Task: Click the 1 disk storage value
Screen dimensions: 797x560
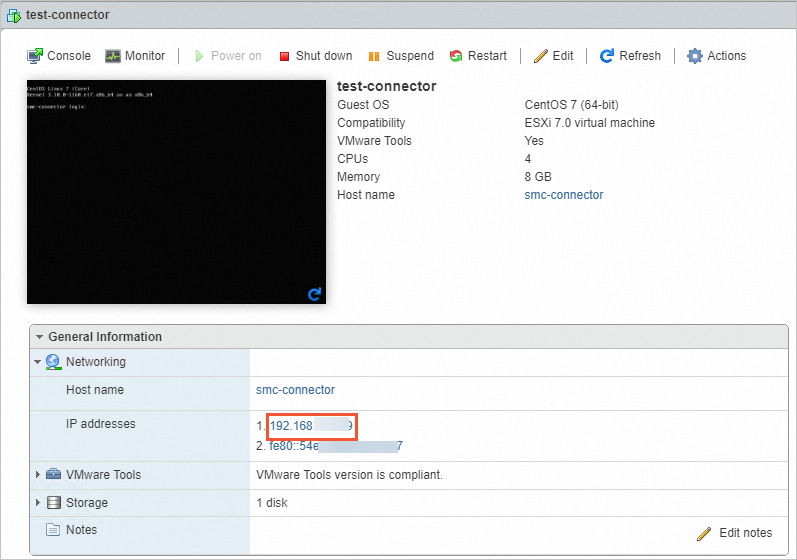Action: [x=272, y=503]
